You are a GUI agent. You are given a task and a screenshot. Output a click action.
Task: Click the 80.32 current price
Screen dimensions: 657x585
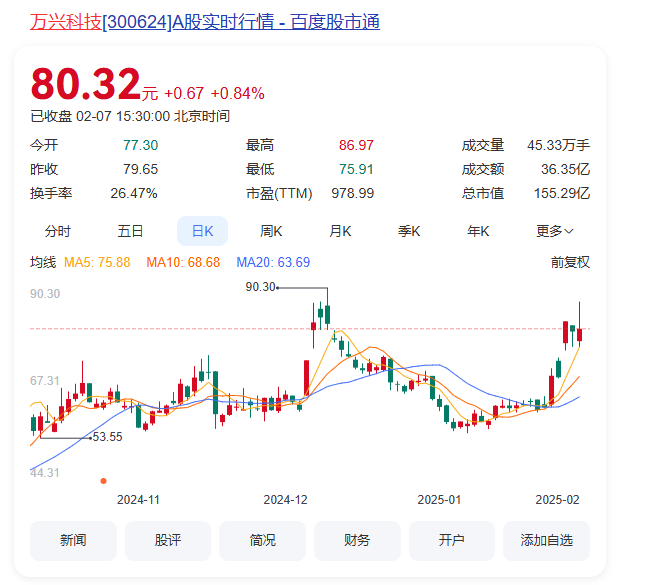[x=85, y=84]
